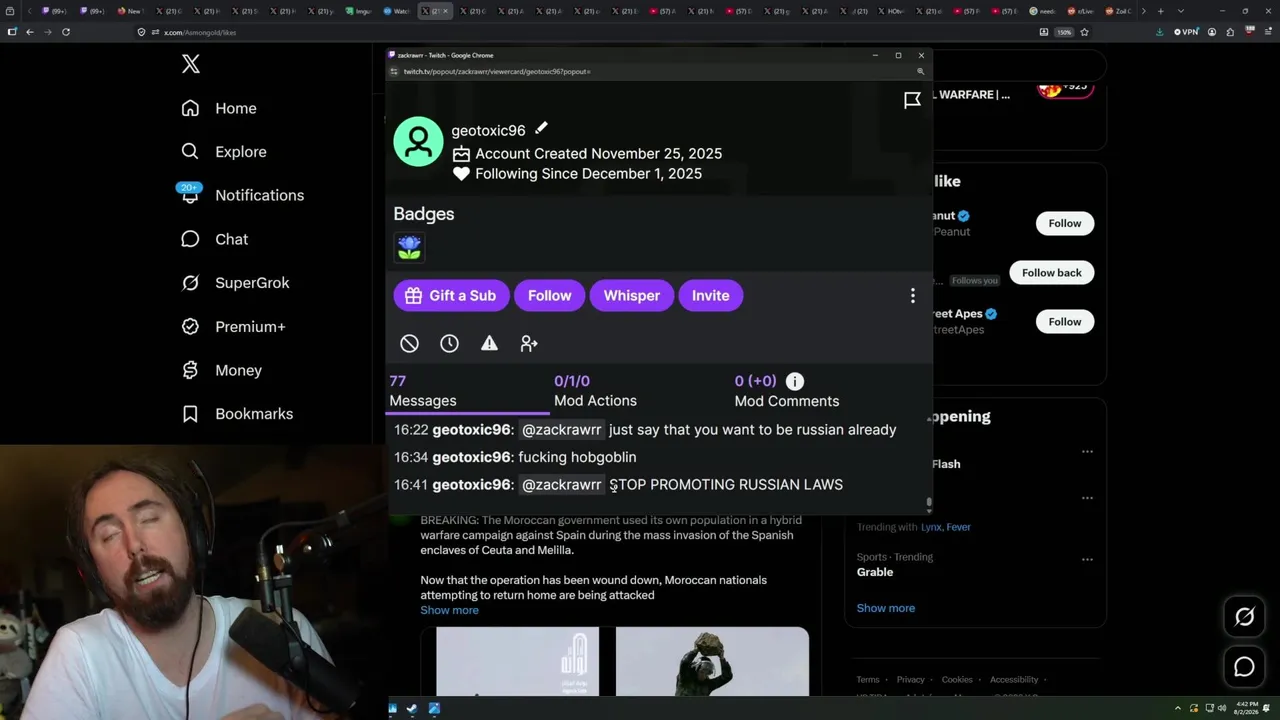Click the warn user triangle icon

click(489, 344)
